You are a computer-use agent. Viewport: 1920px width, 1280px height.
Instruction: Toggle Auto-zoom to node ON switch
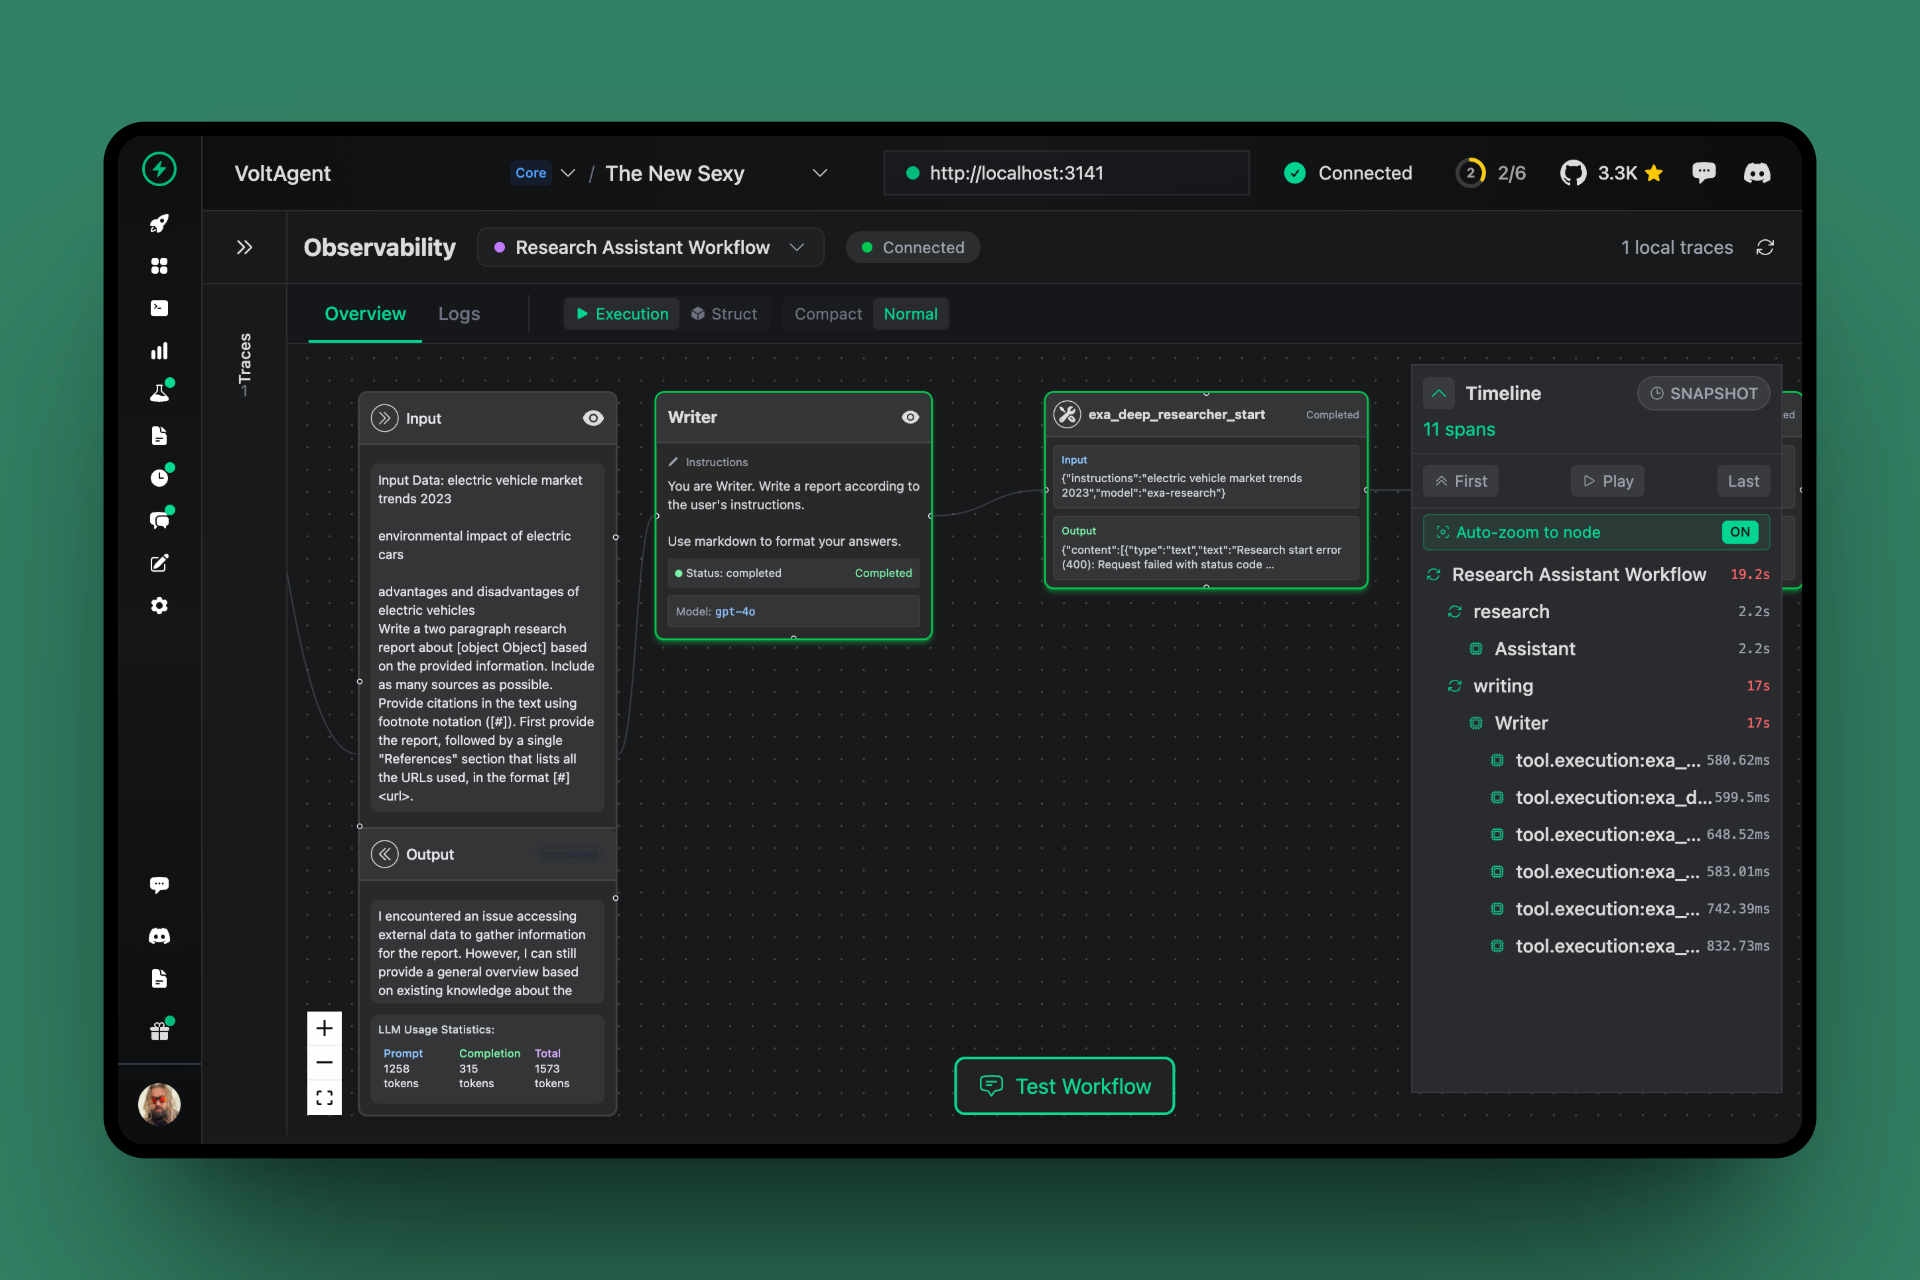[1739, 532]
